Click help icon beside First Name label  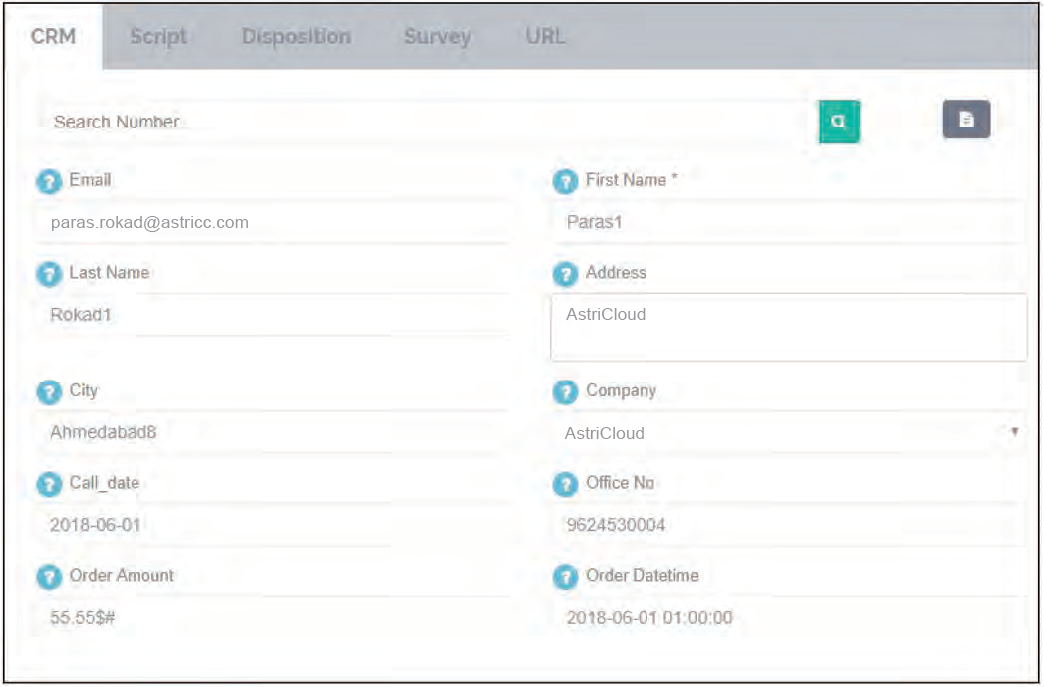565,182
